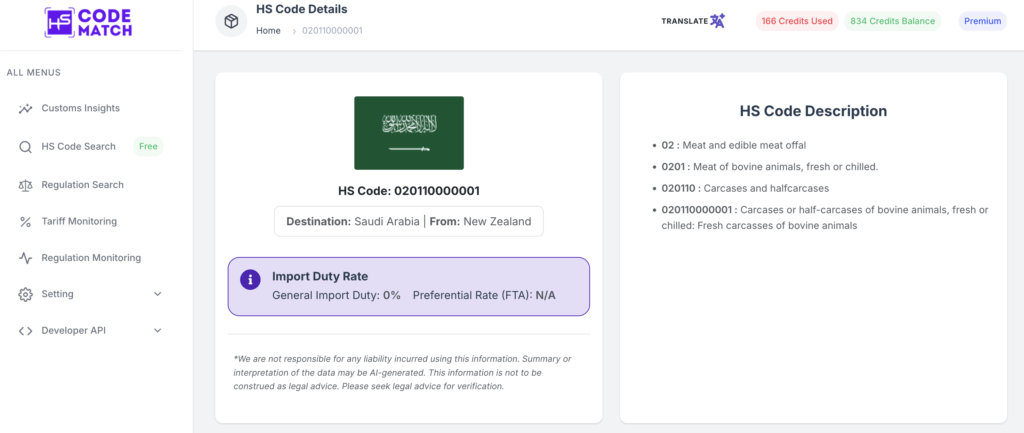The width and height of the screenshot is (1024, 433).
Task: Click the Premium plan badge
Action: [x=982, y=21]
